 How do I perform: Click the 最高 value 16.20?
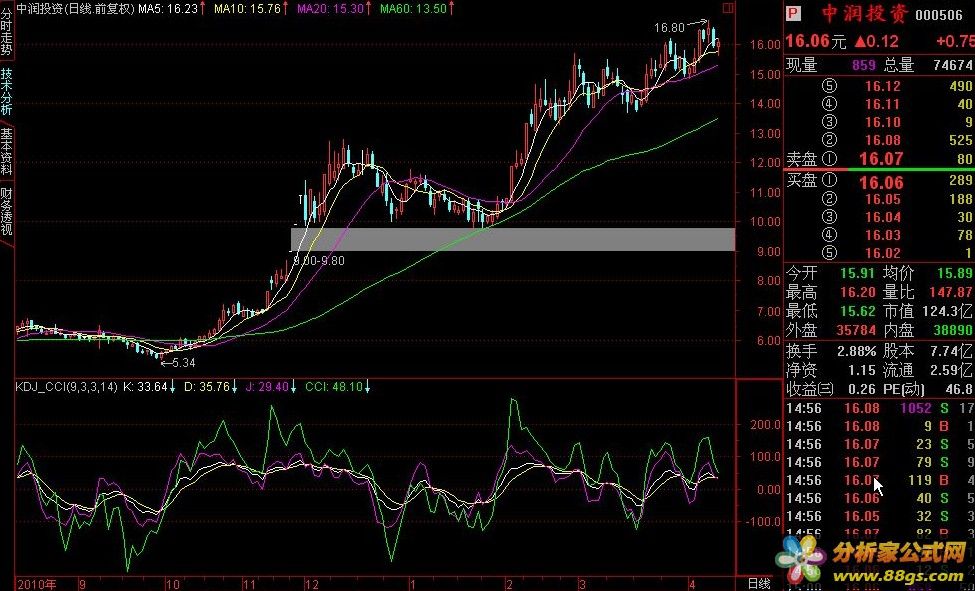(x=857, y=292)
